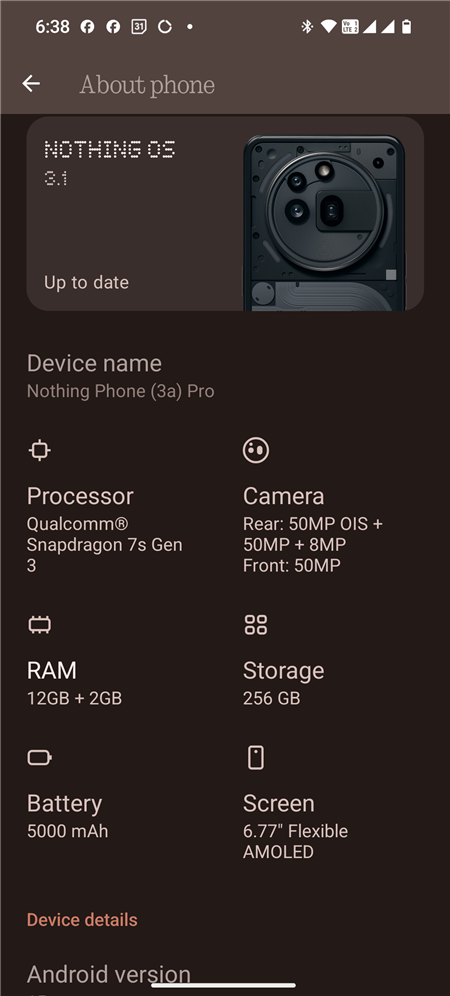450x996 pixels.
Task: Tap the Up to date status text
Action: click(x=86, y=283)
